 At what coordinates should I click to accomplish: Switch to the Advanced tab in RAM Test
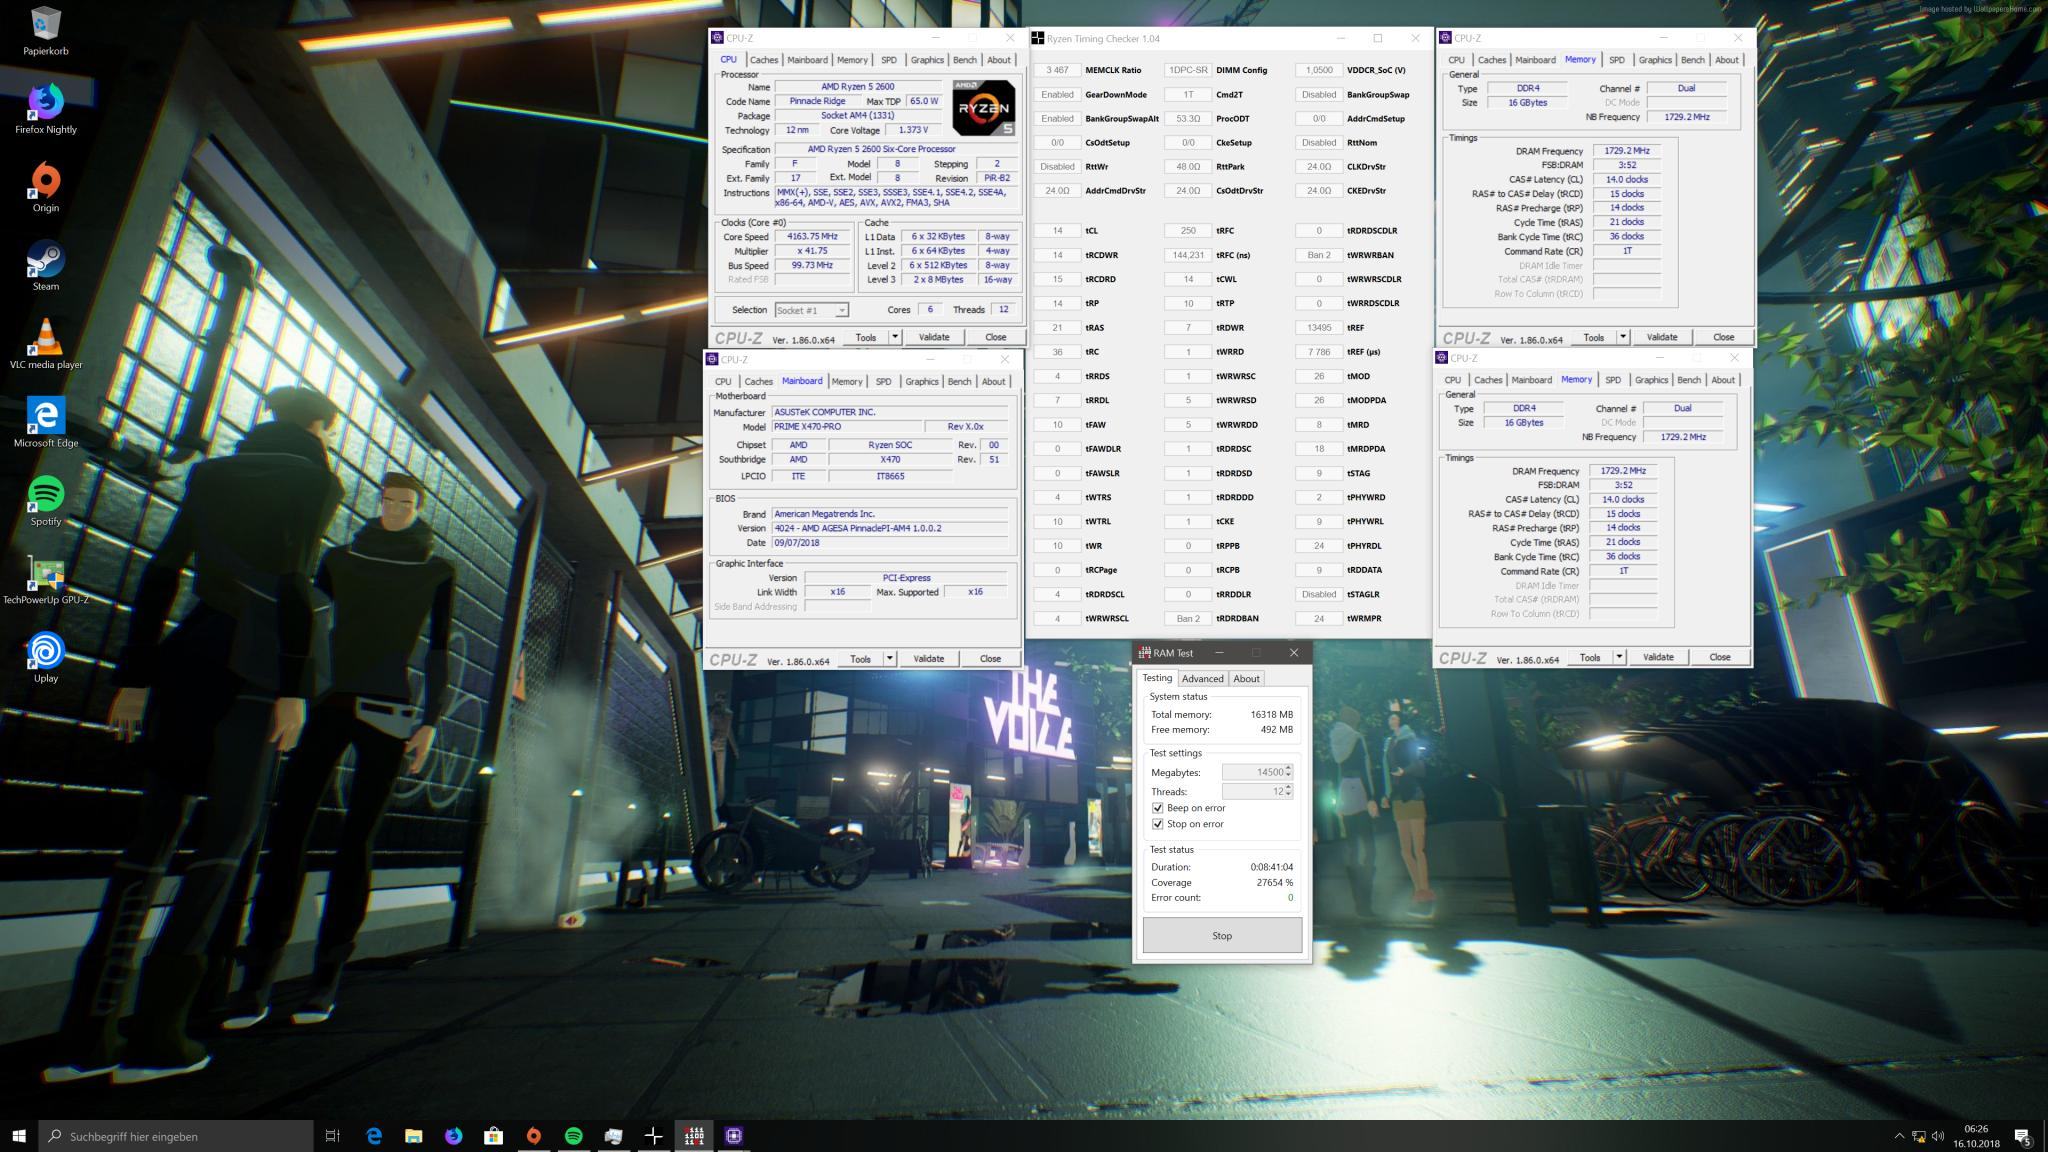tap(1202, 678)
